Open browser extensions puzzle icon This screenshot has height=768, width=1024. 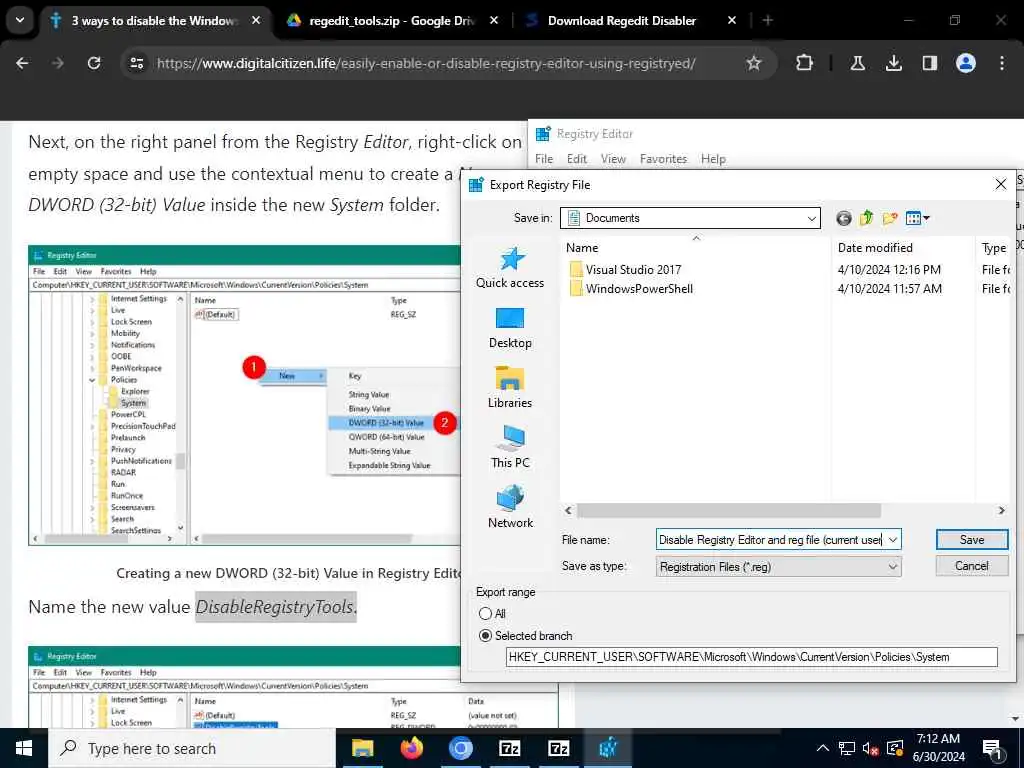(x=805, y=63)
